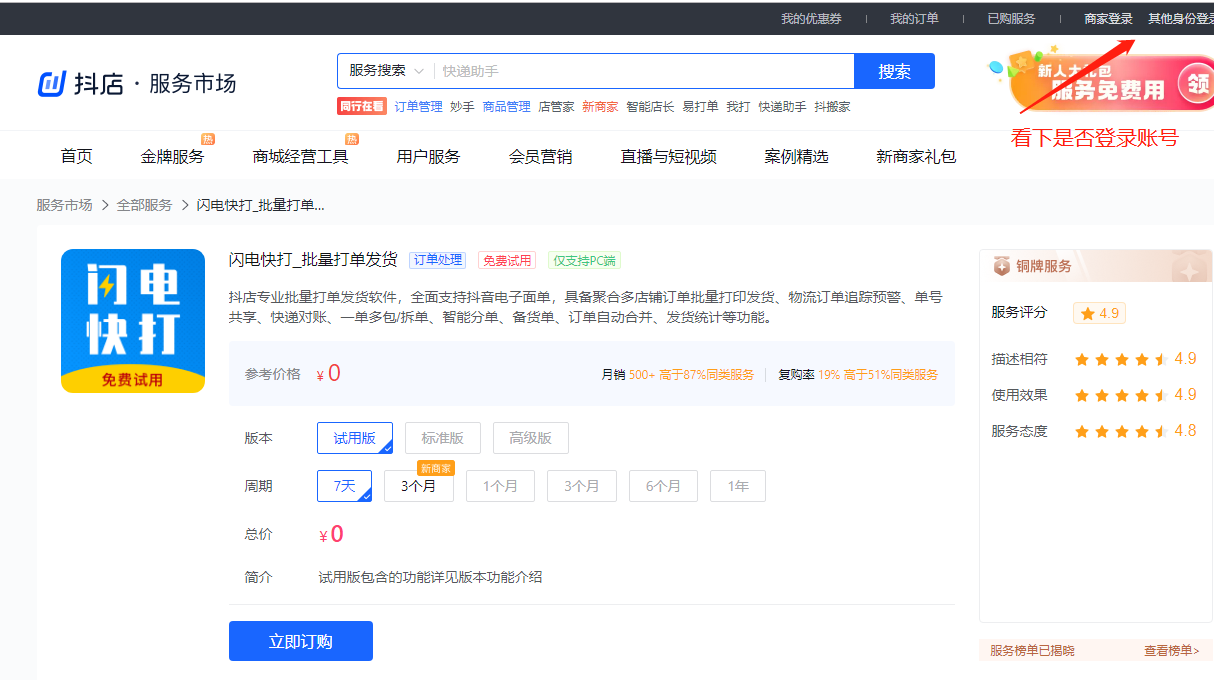The width and height of the screenshot is (1214, 680).
Task: Click the 服务评分 4.9 star badge
Action: coord(1099,313)
